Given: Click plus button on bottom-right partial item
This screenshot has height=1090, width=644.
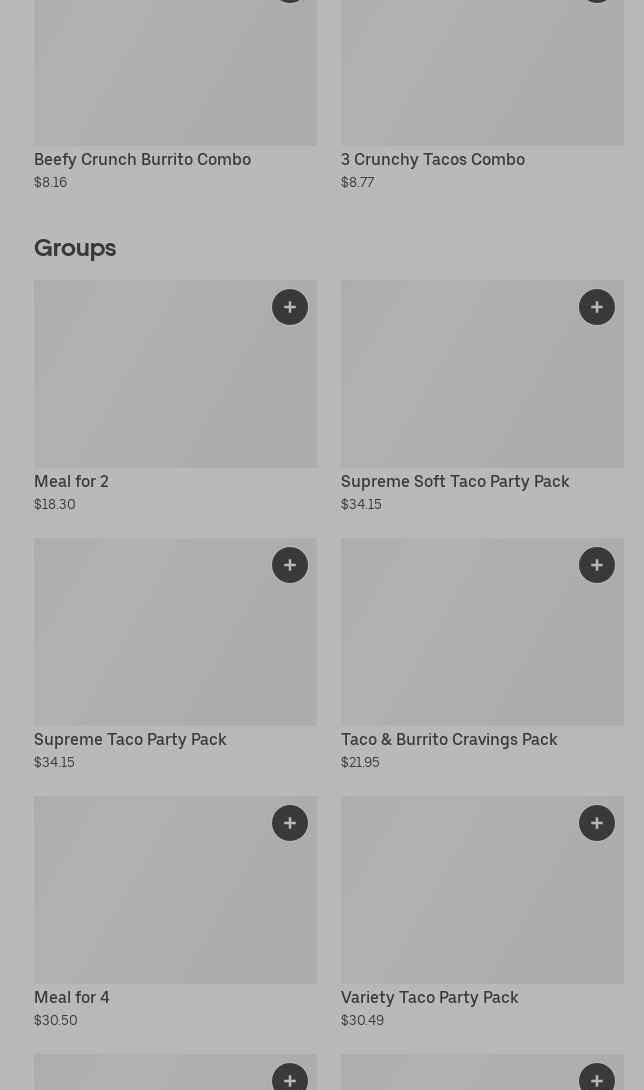Looking at the screenshot, I should click(597, 1078).
